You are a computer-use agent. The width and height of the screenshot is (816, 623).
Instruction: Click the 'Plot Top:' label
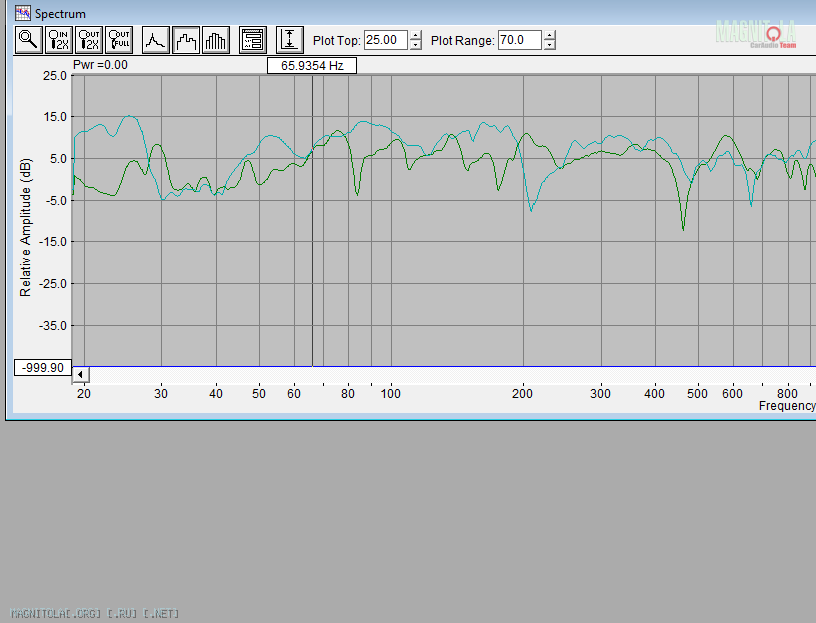pyautogui.click(x=337, y=41)
